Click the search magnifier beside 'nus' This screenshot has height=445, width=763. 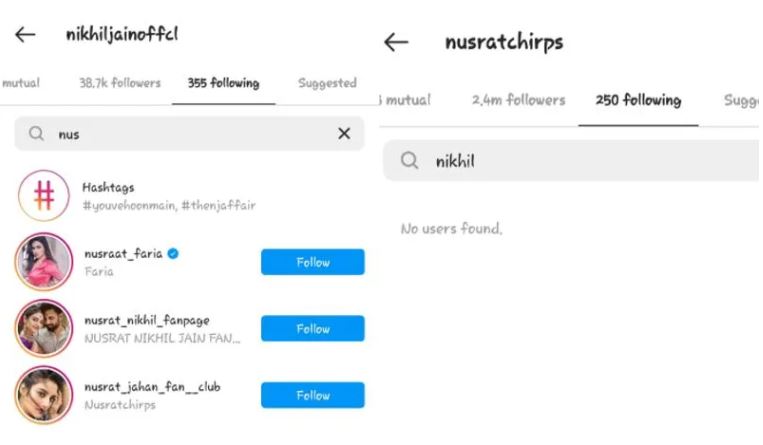36,133
